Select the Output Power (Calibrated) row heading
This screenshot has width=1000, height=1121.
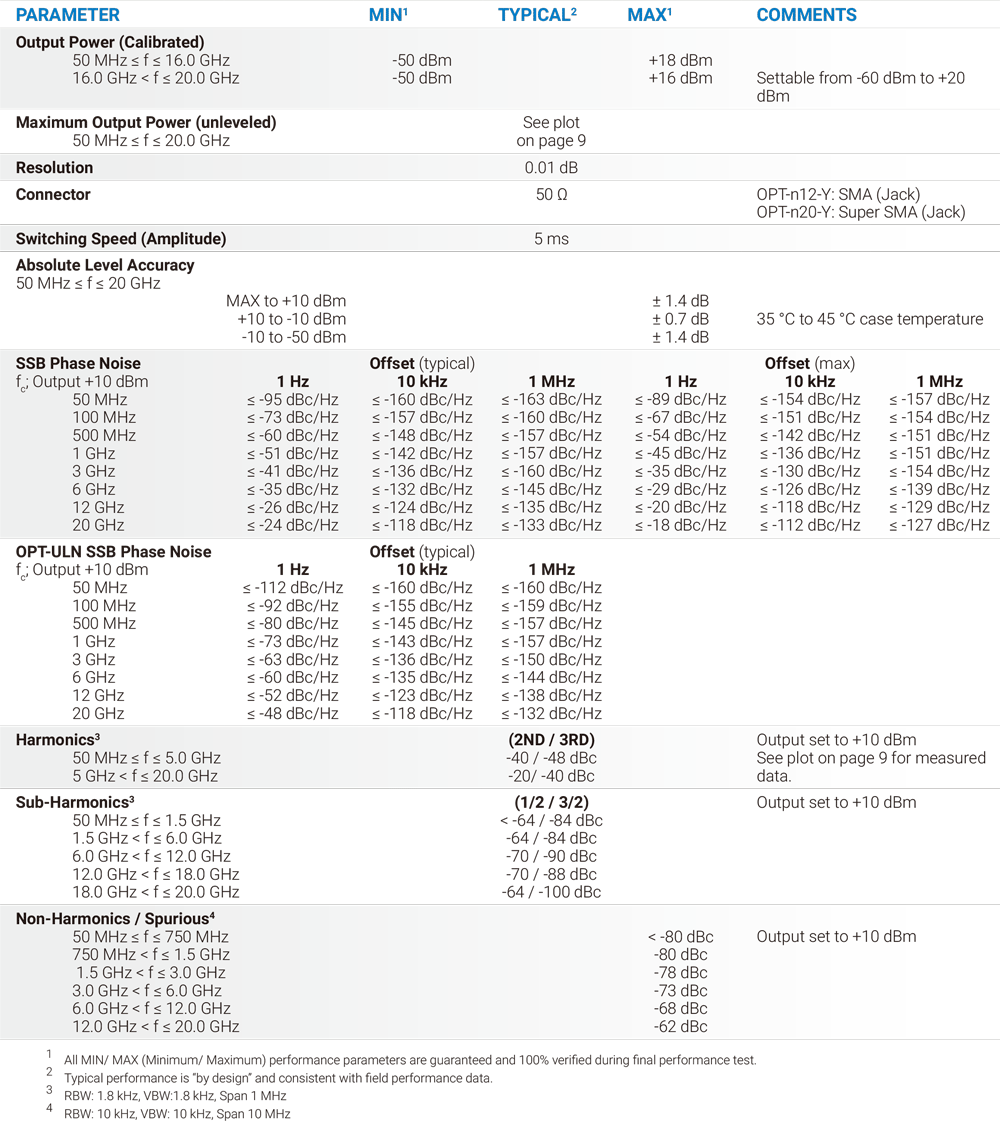point(110,42)
